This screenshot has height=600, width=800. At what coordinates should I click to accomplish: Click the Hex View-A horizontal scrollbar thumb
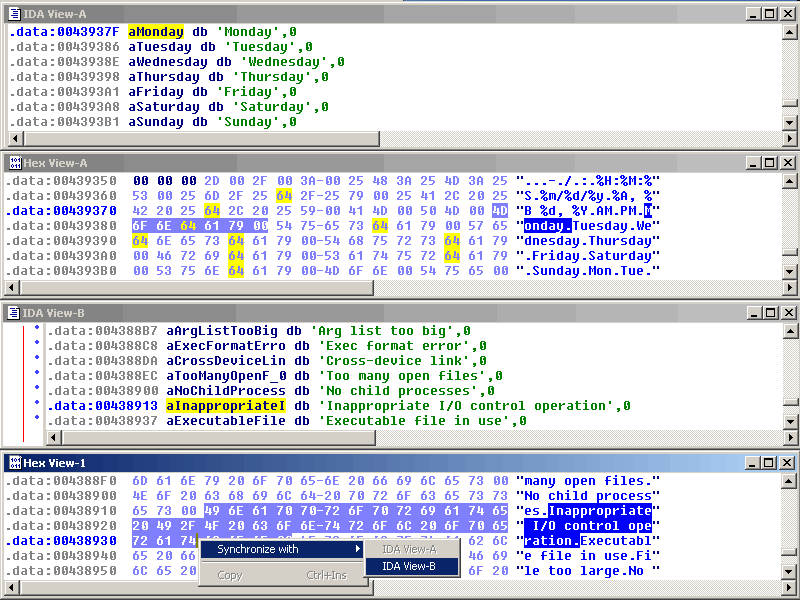197,288
